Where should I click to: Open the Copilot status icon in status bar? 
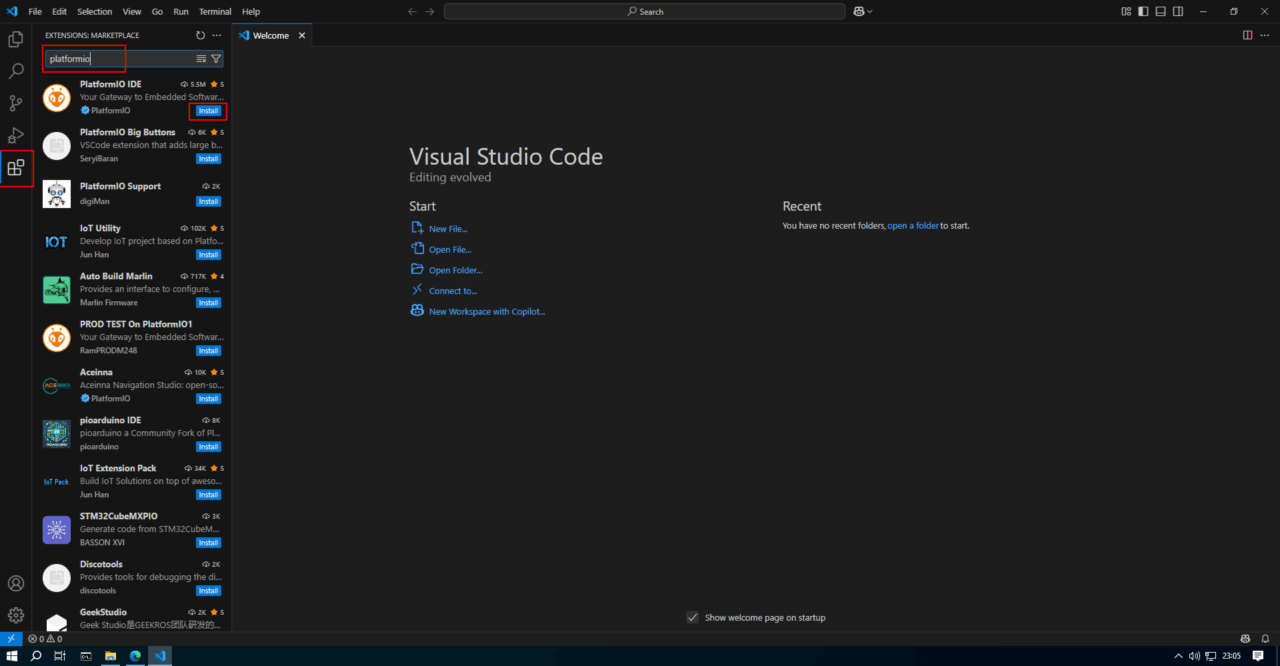coord(1245,638)
